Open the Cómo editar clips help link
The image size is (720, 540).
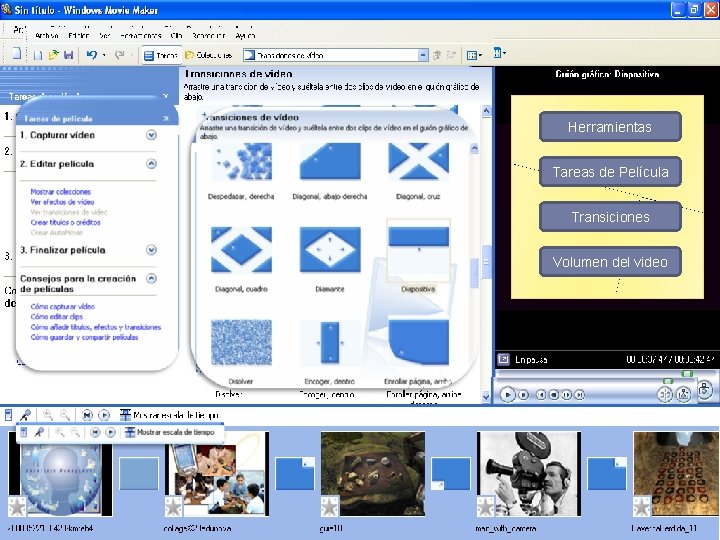pos(56,317)
